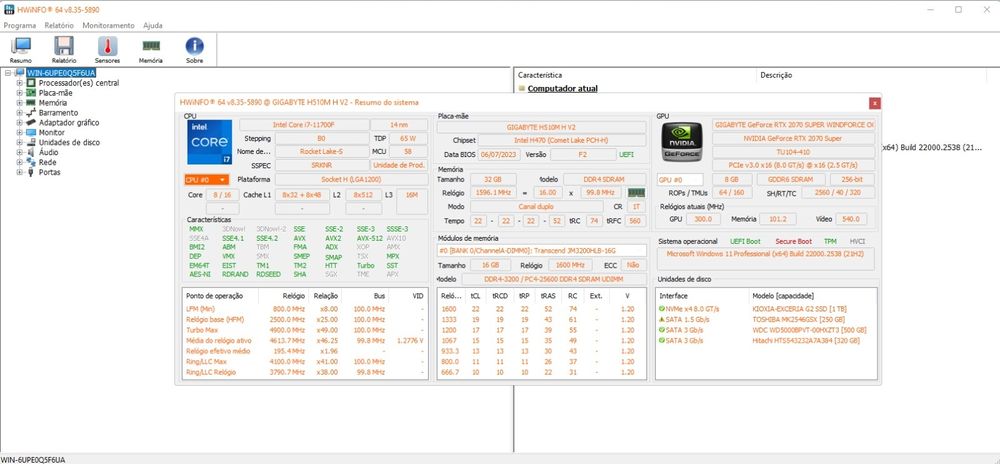Close the Resumo do sistema window

pos(875,103)
